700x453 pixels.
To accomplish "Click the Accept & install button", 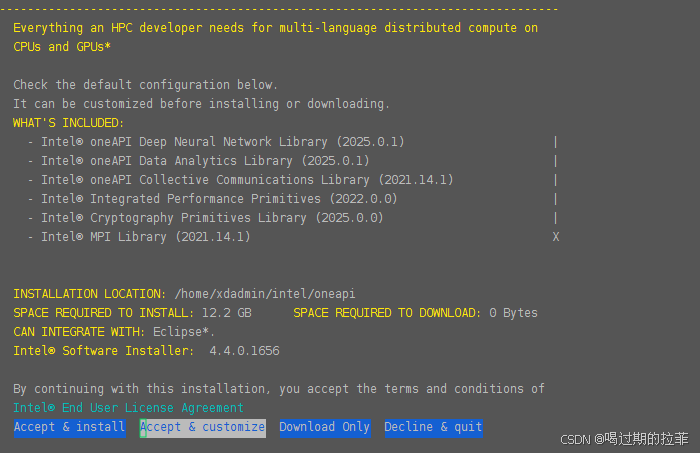I will [x=70, y=428].
